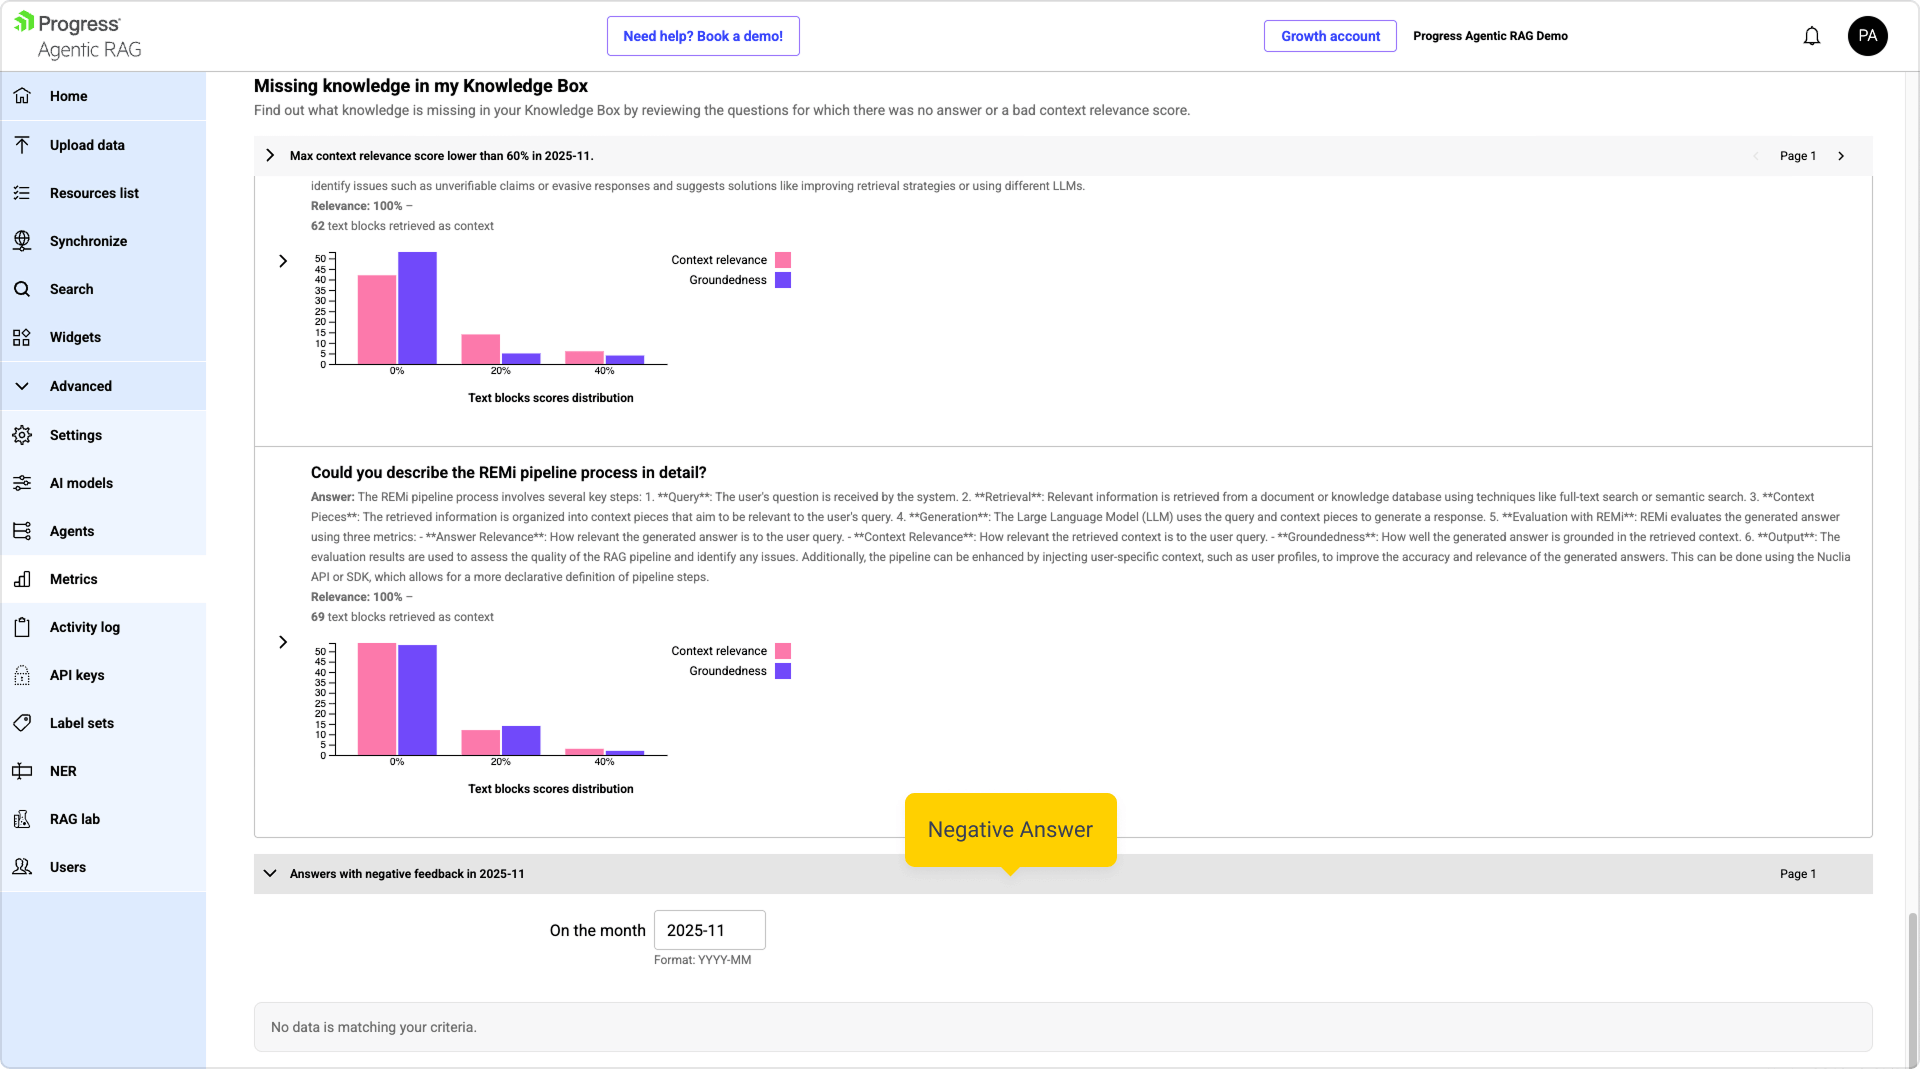
Task: Click the Agents icon in sidebar
Action: [22, 531]
